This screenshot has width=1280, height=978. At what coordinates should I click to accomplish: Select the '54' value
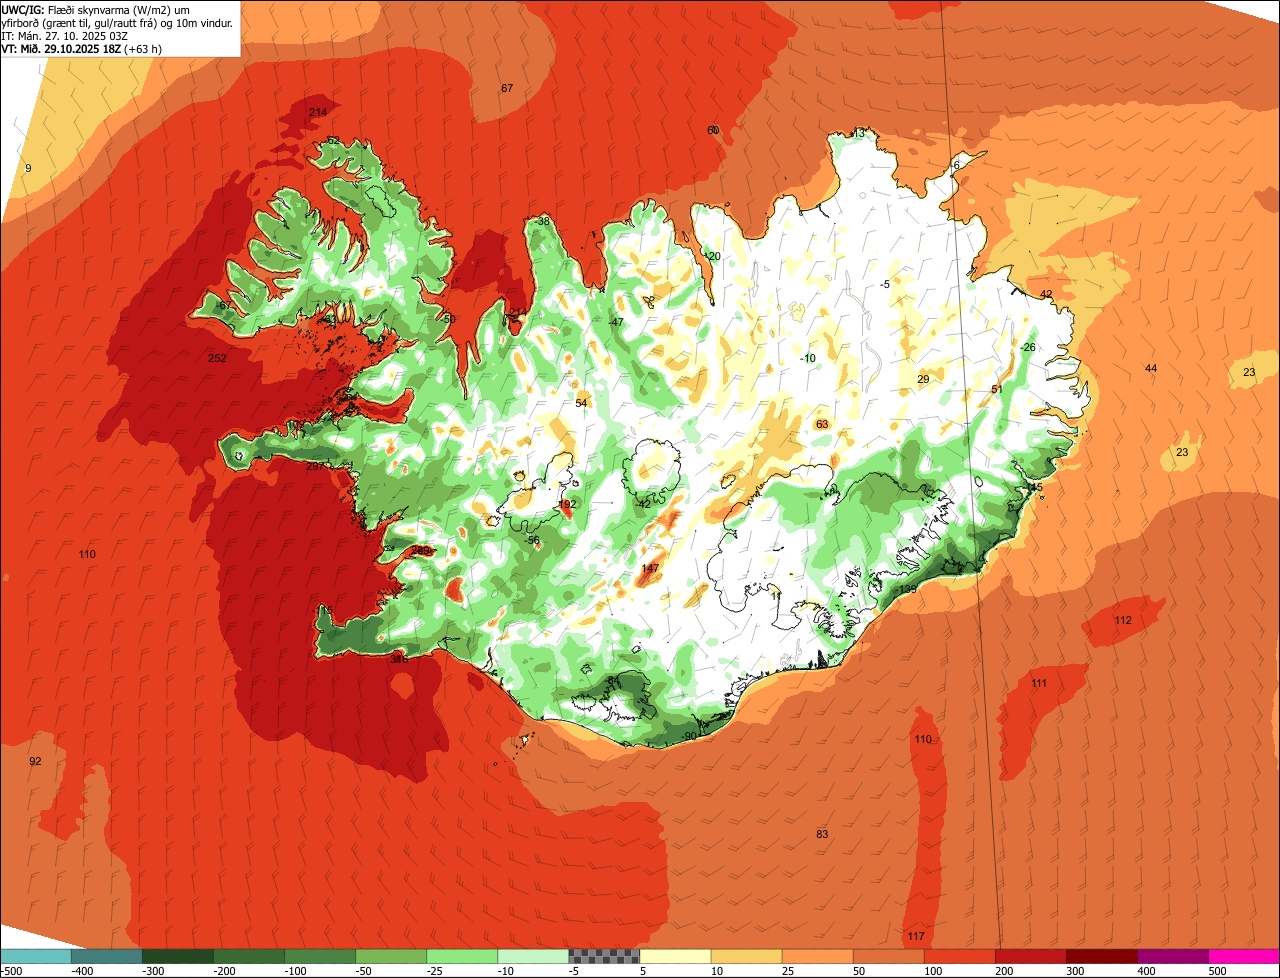pos(581,403)
